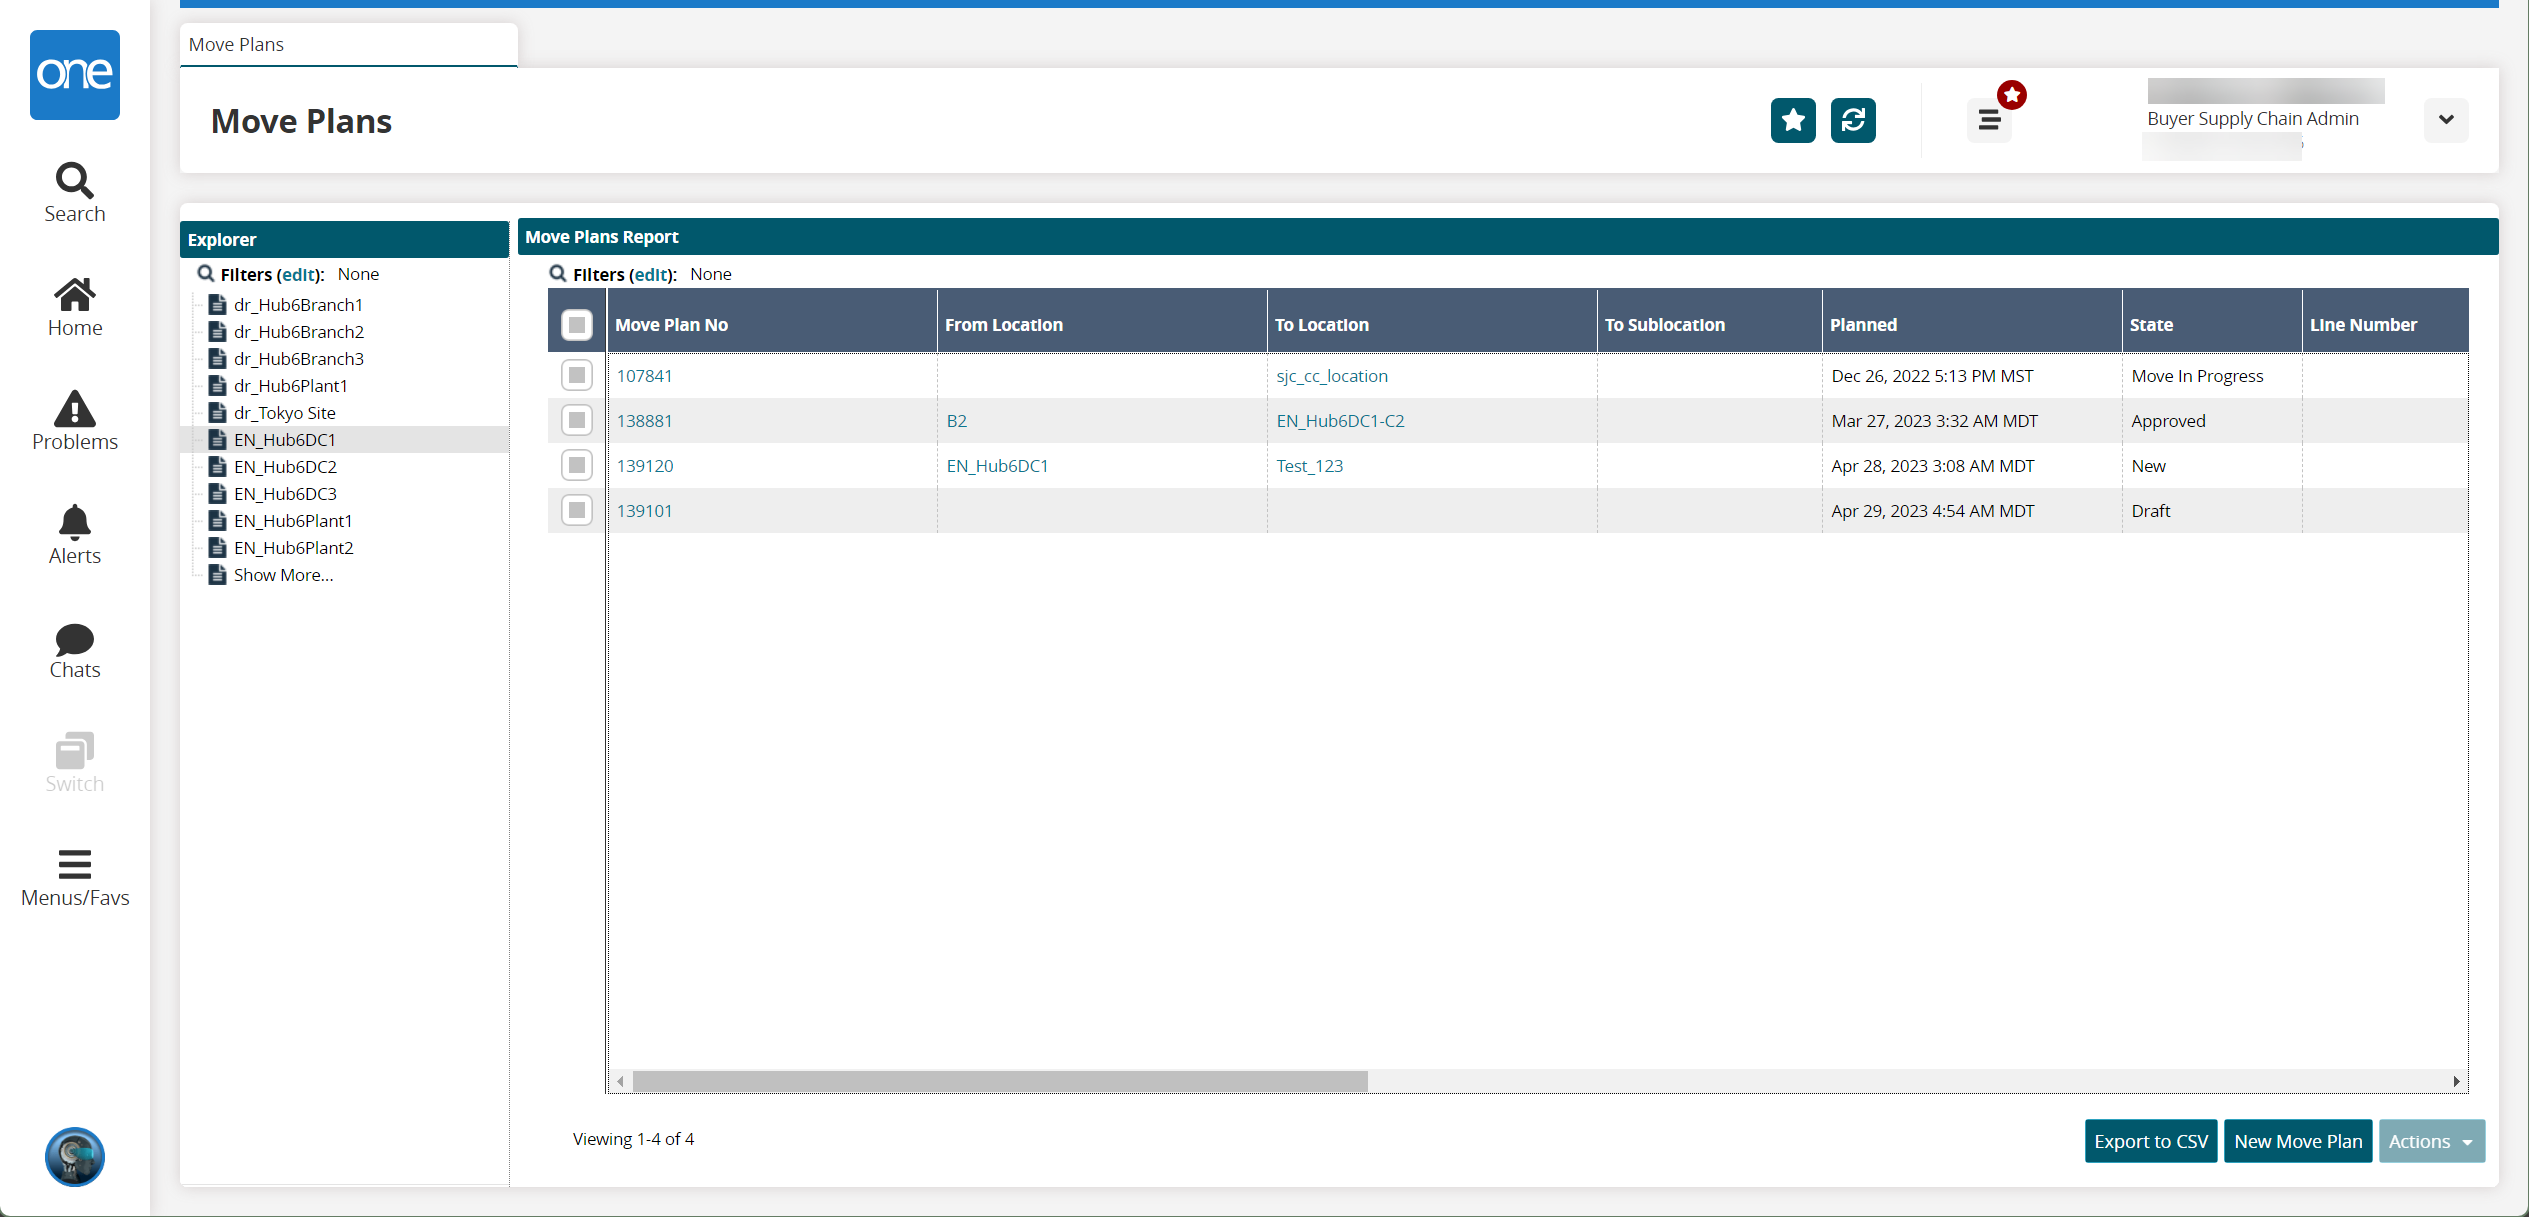Open the Problems sidebar item

(75, 421)
